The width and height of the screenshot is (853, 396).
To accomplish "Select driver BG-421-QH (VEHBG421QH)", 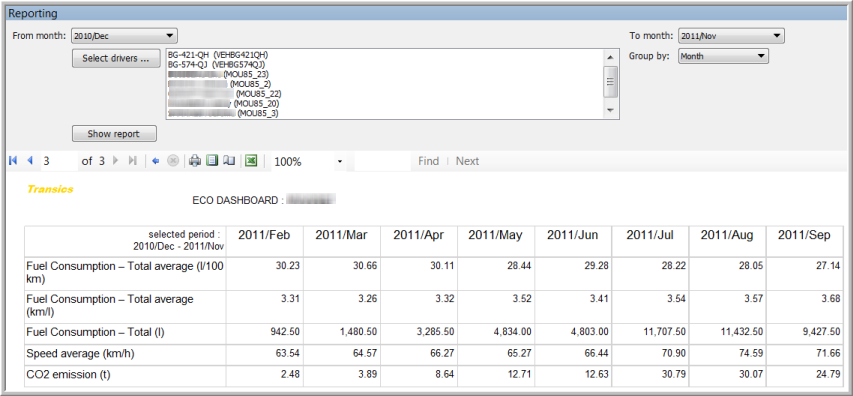I will (x=218, y=55).
